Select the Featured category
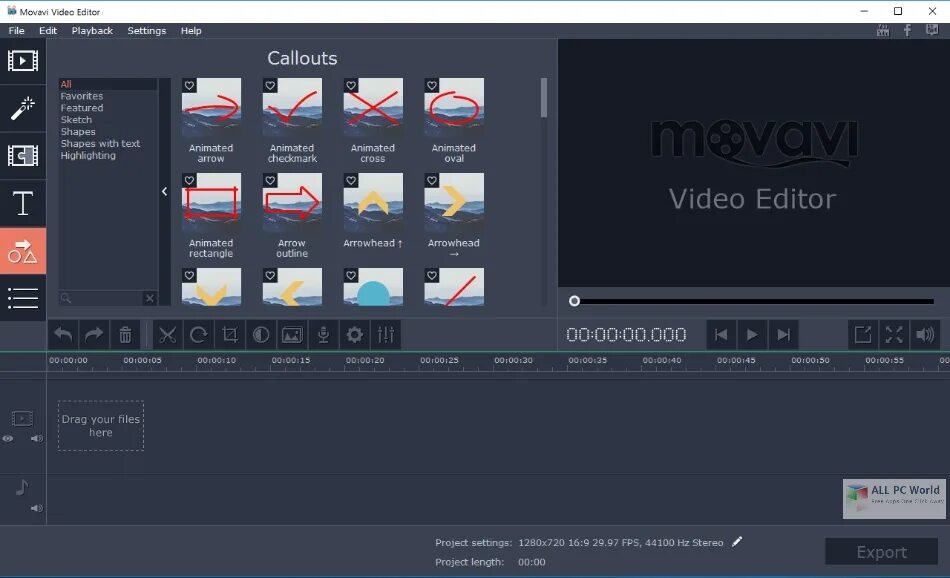Viewport: 950px width, 578px height. [82, 108]
